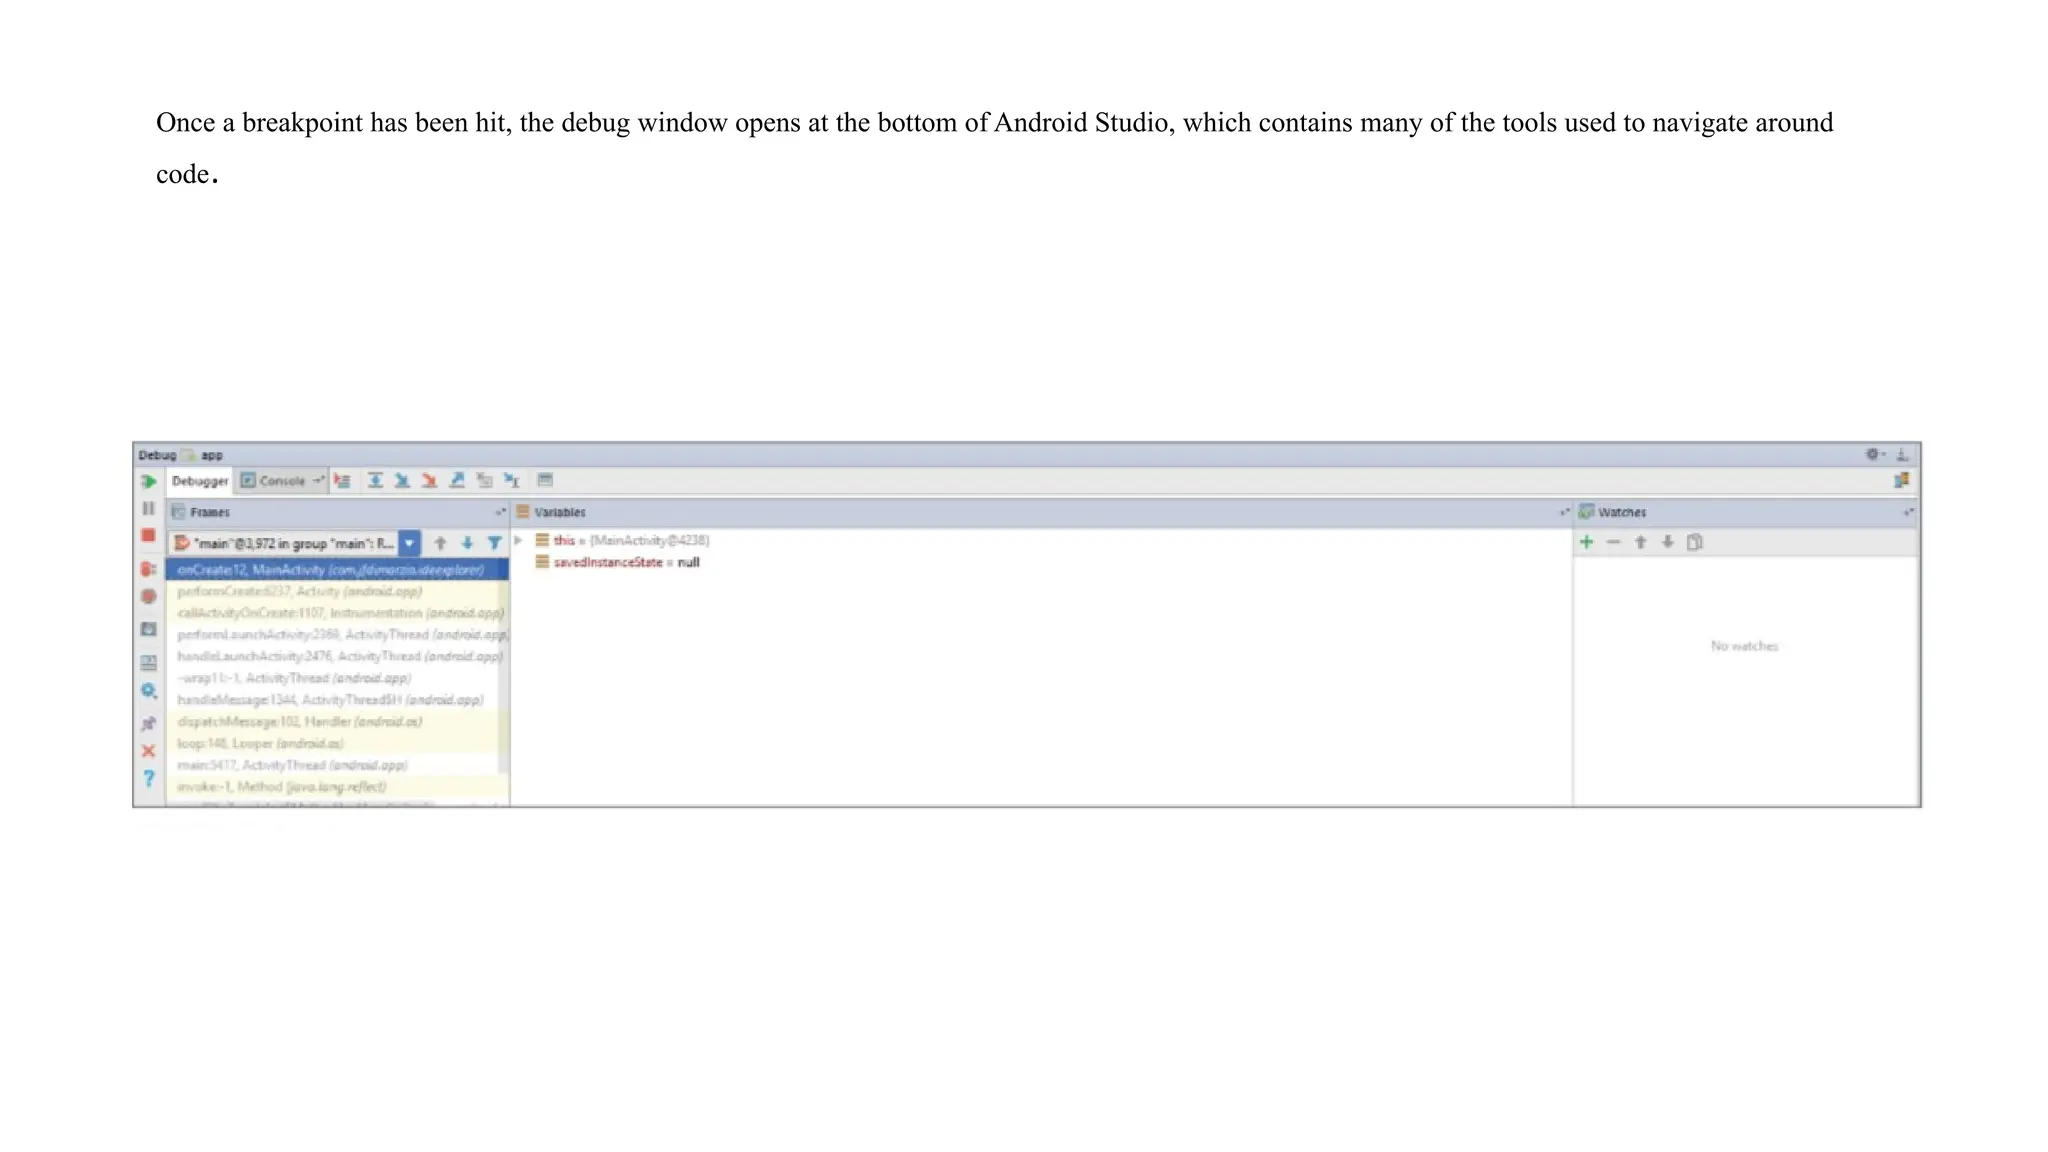Click the Duplicate watch copy icon
Screen dimensions: 2048x1152
coord(1694,542)
